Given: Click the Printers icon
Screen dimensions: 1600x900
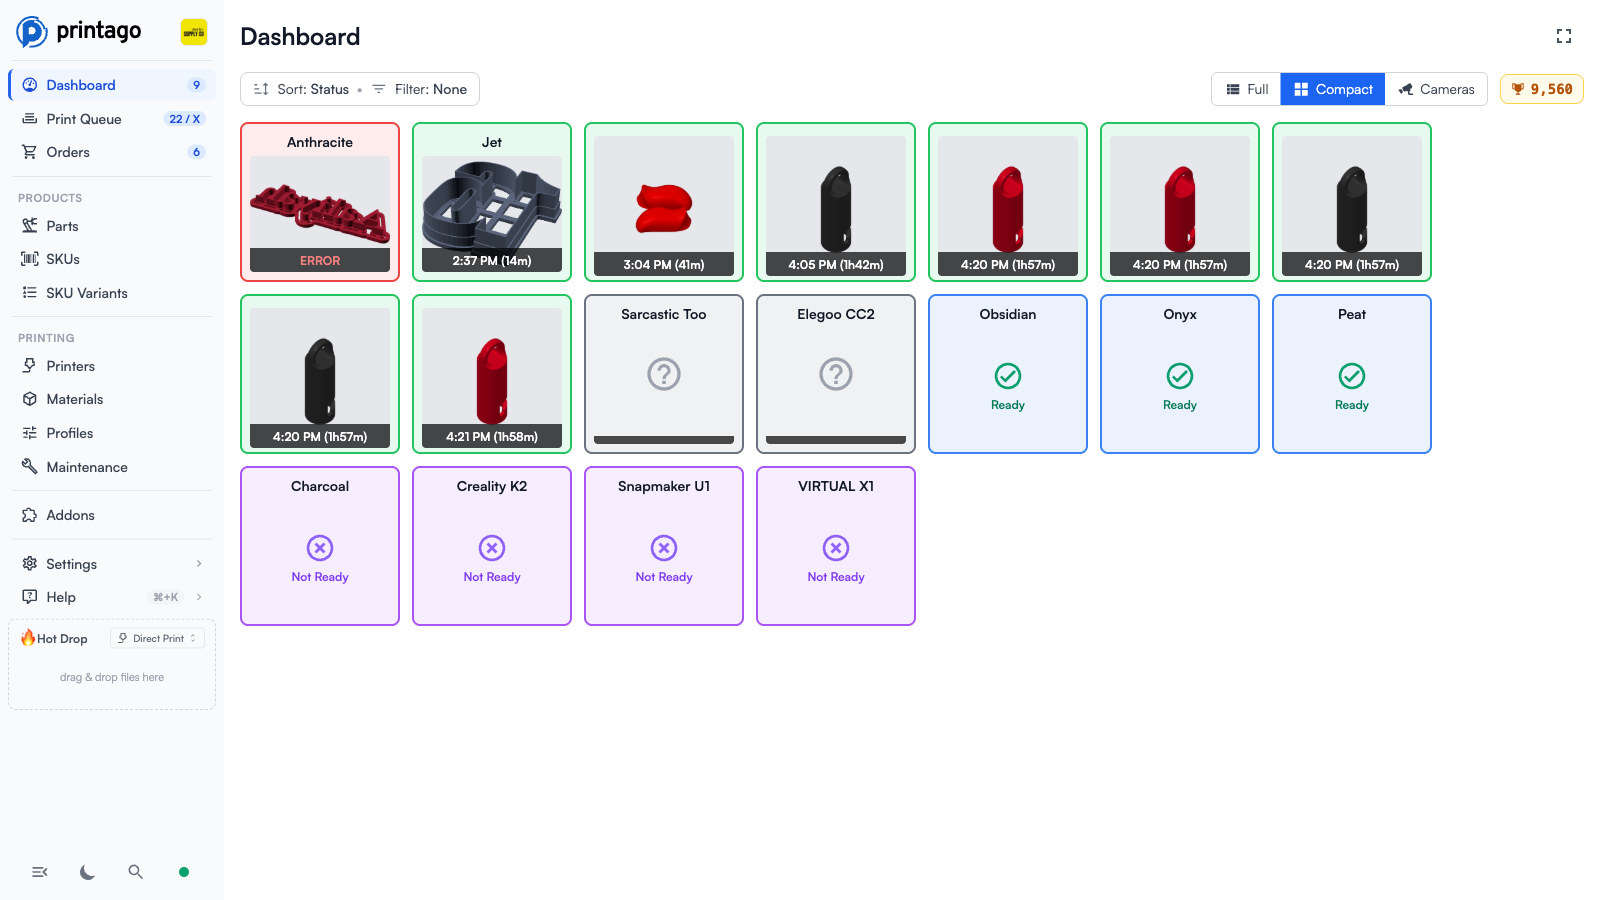Looking at the screenshot, I should coord(30,366).
